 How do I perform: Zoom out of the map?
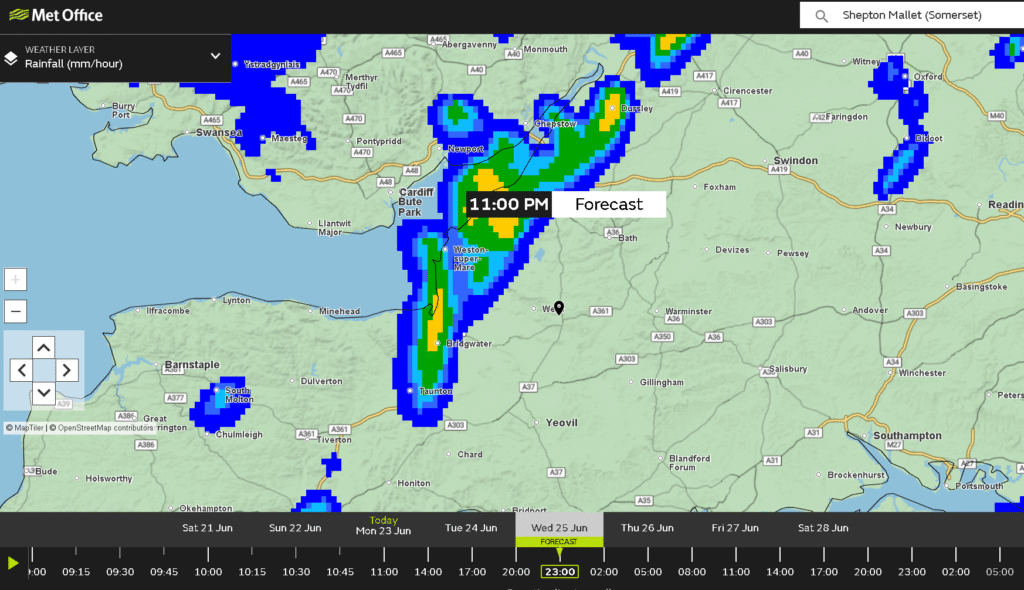[x=15, y=311]
